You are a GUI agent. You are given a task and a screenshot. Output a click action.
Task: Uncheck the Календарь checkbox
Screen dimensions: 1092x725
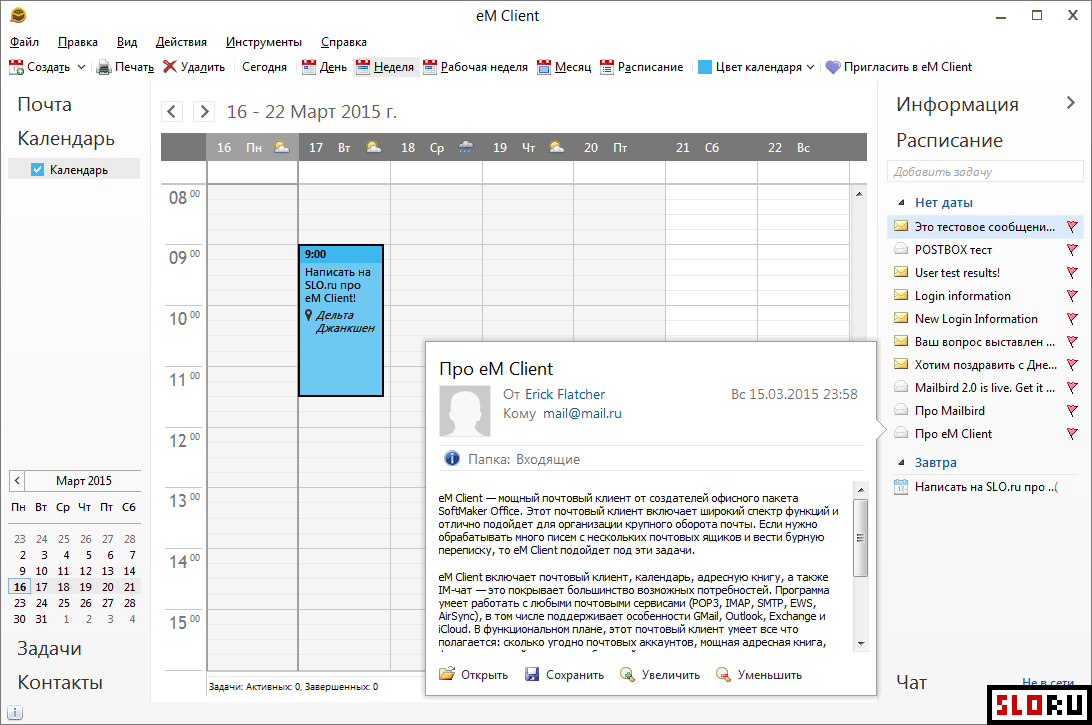(x=38, y=169)
